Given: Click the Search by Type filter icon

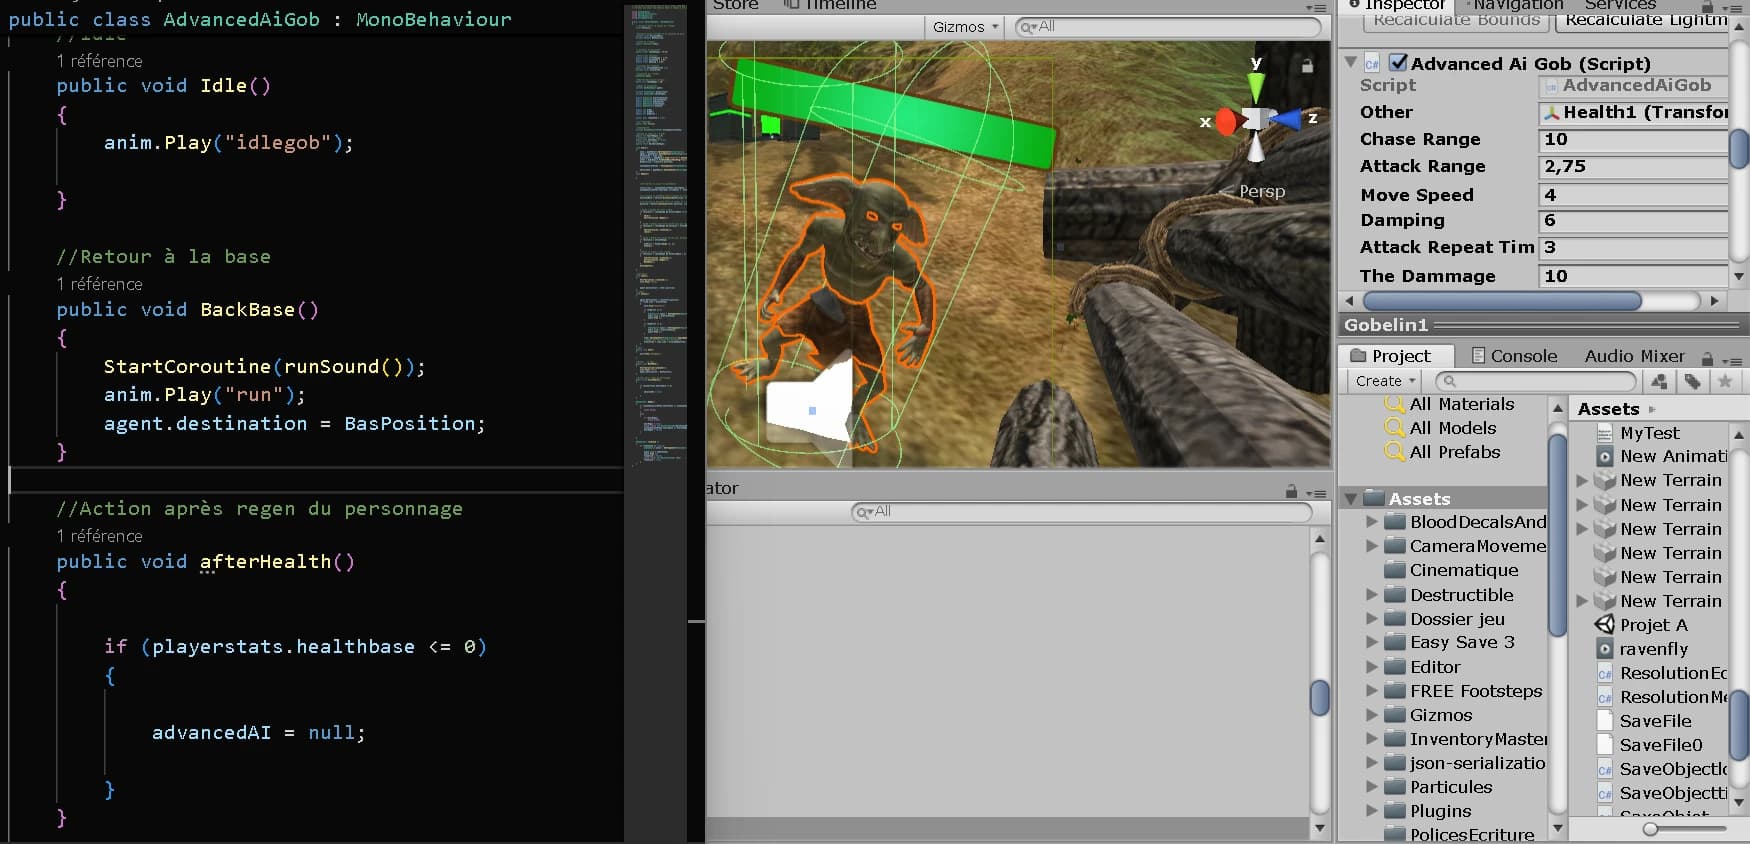Looking at the screenshot, I should click(1659, 381).
